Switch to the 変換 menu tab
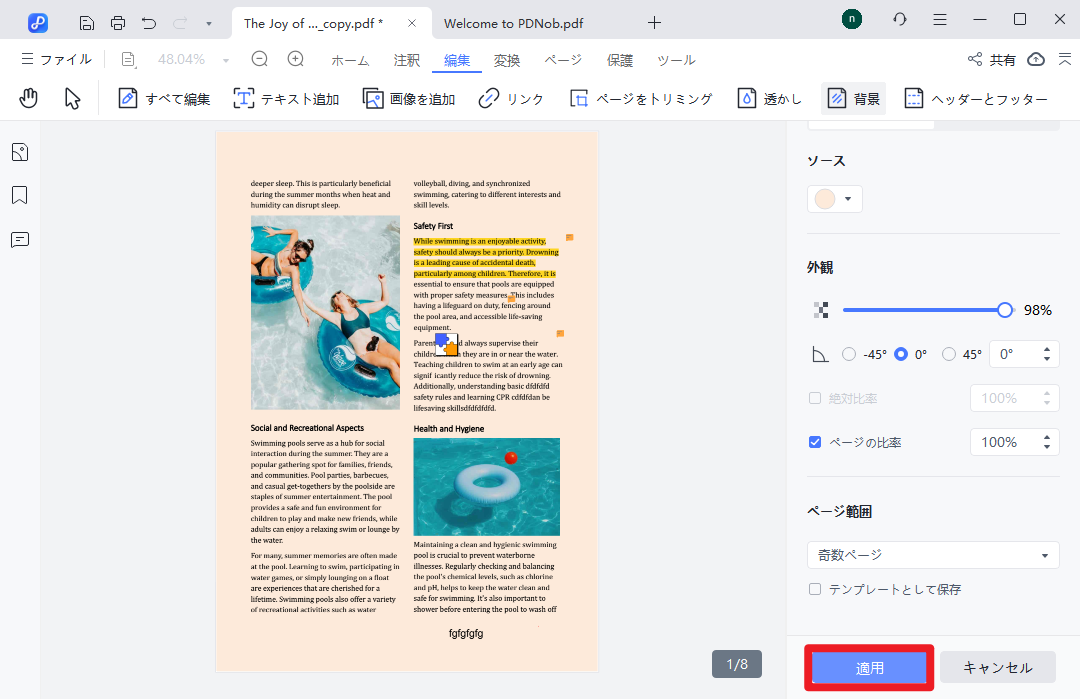This screenshot has height=699, width=1080. tap(507, 60)
